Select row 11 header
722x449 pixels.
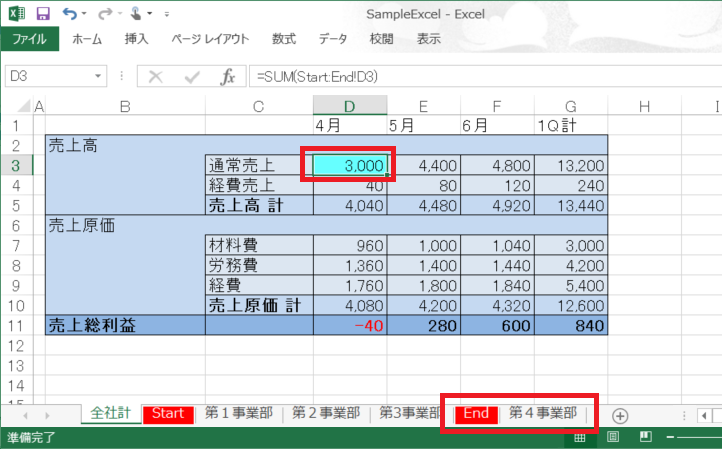click(x=16, y=326)
